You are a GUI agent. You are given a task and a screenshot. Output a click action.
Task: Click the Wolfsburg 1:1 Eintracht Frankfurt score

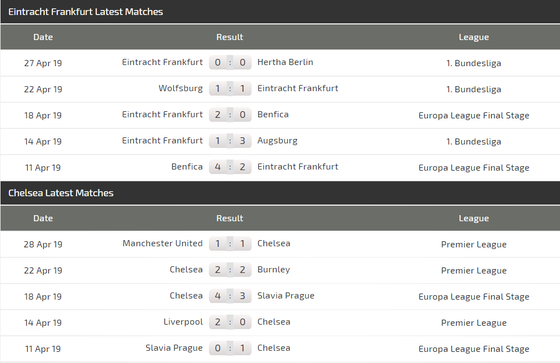click(x=230, y=89)
